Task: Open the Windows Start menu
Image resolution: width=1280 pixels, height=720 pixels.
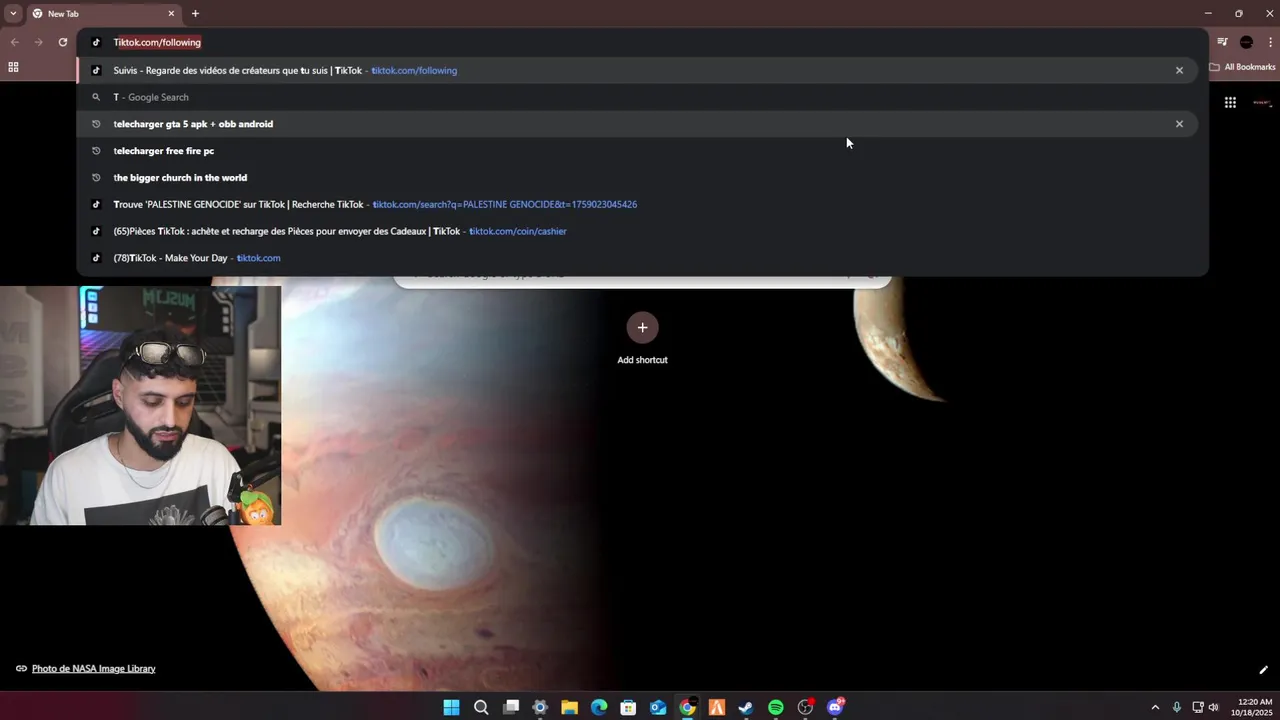Action: pos(451,707)
